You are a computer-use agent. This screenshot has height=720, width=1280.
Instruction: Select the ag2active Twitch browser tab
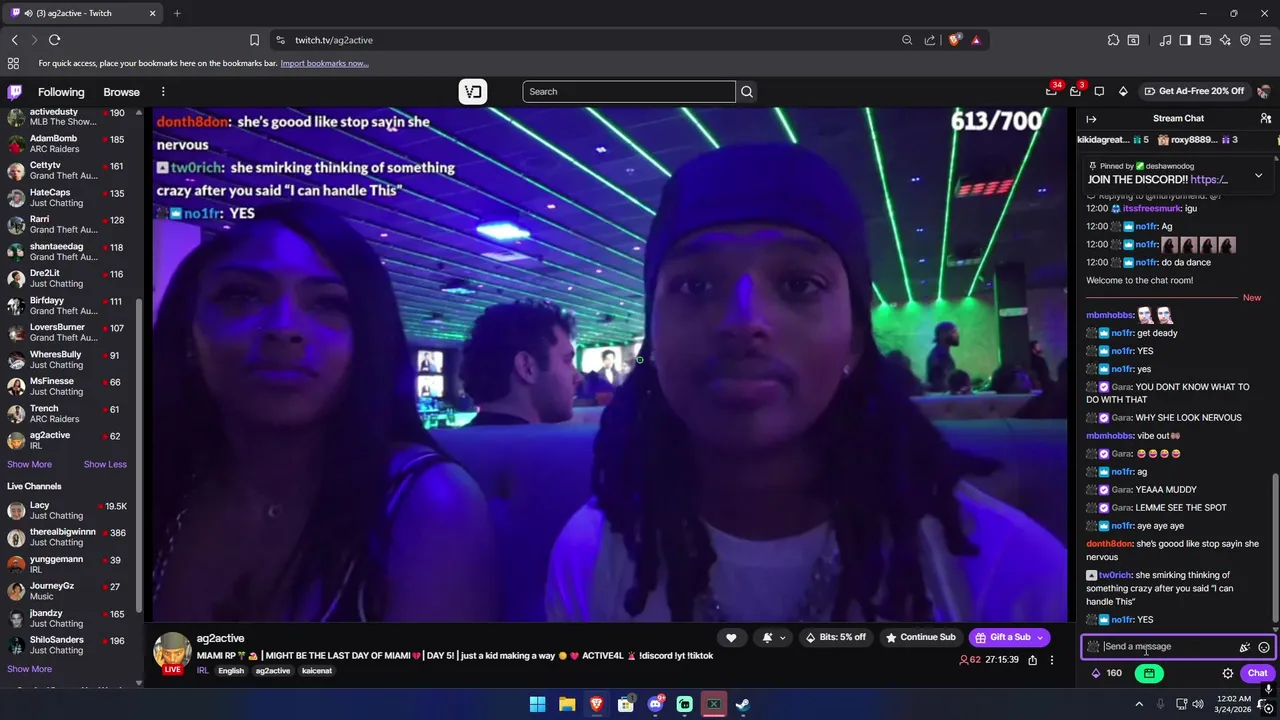click(82, 13)
